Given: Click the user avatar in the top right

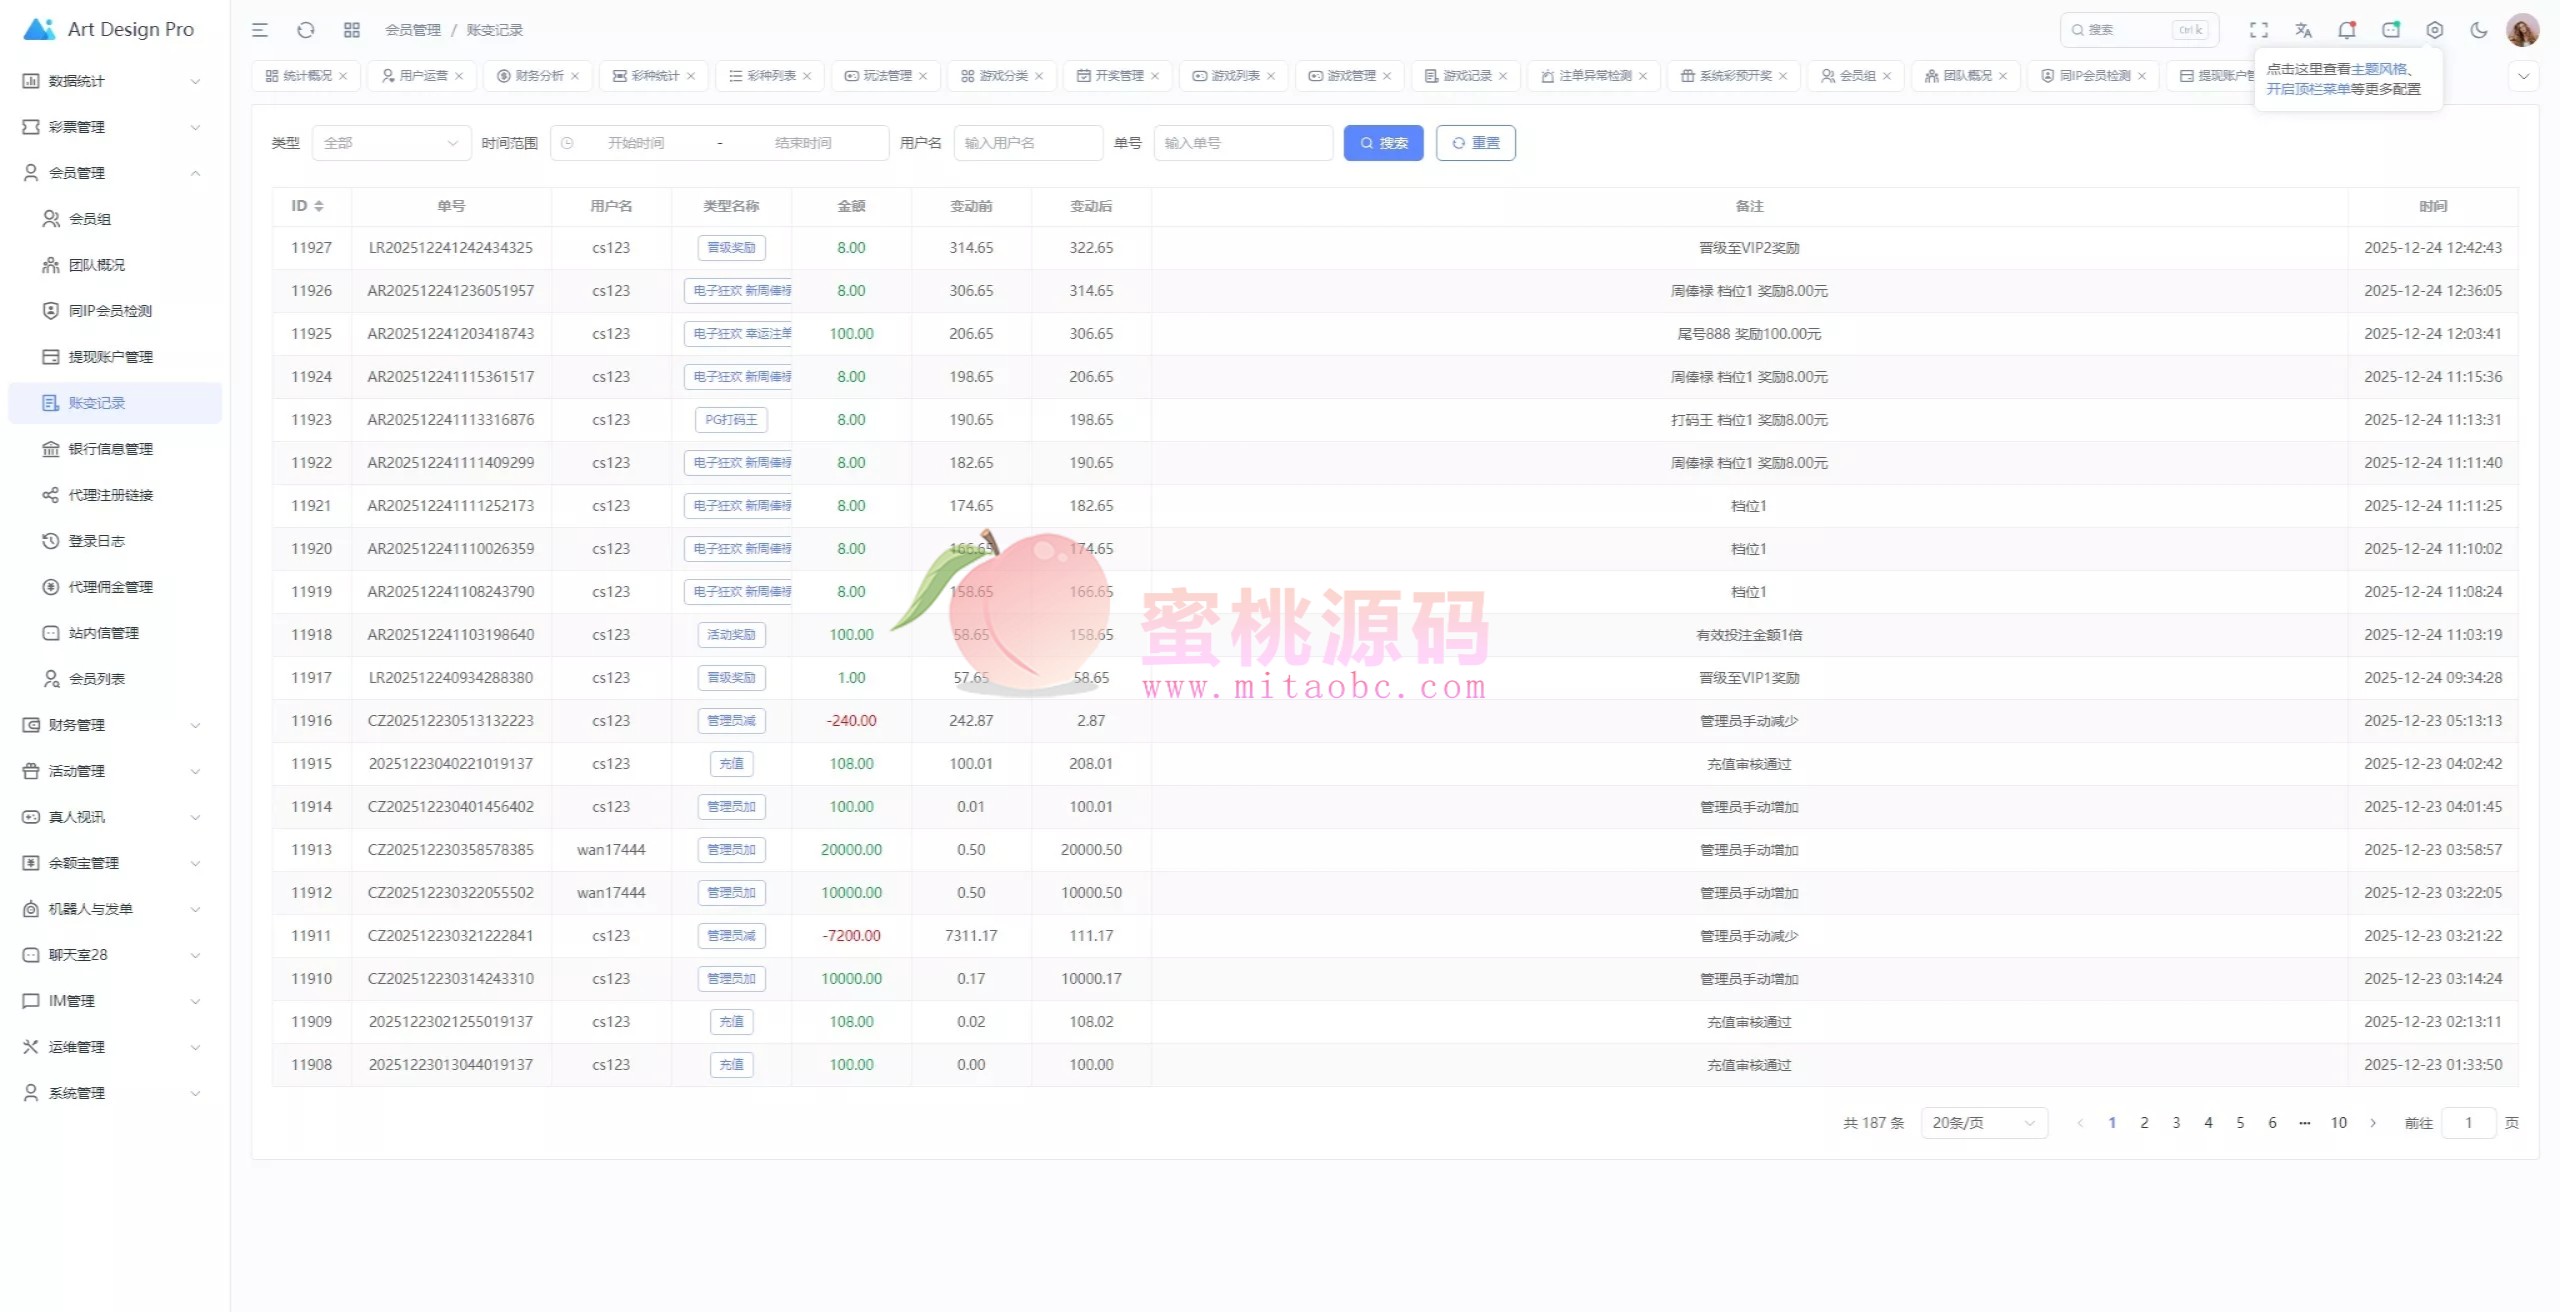Looking at the screenshot, I should tap(2522, 30).
